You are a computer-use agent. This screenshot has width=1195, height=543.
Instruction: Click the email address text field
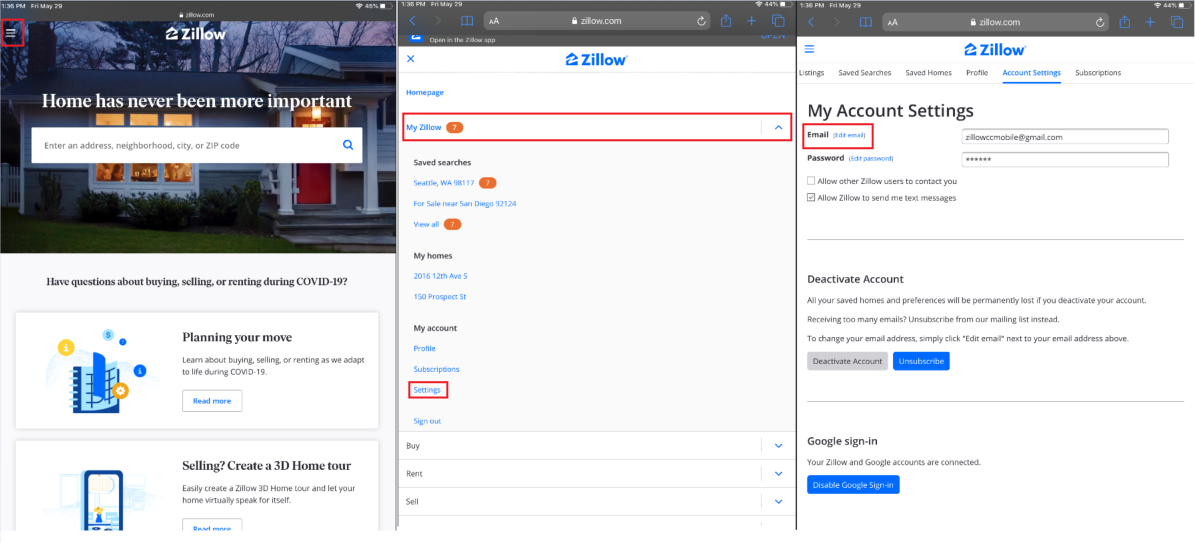tap(1065, 137)
